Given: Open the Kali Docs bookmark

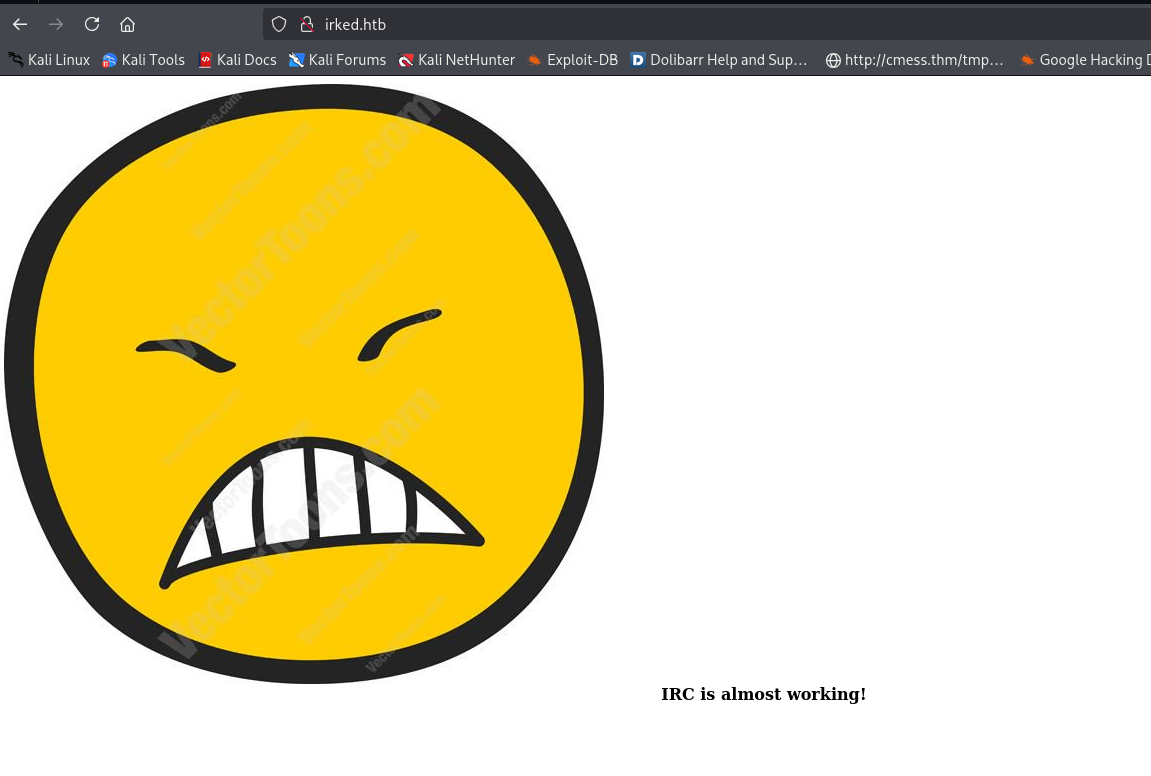Looking at the screenshot, I should point(238,60).
